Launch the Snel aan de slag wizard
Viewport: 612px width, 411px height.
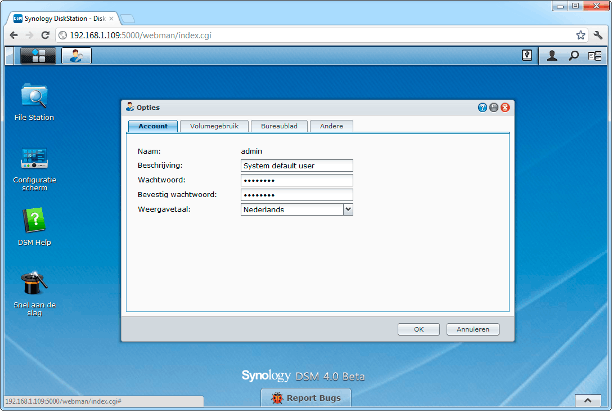(34, 293)
